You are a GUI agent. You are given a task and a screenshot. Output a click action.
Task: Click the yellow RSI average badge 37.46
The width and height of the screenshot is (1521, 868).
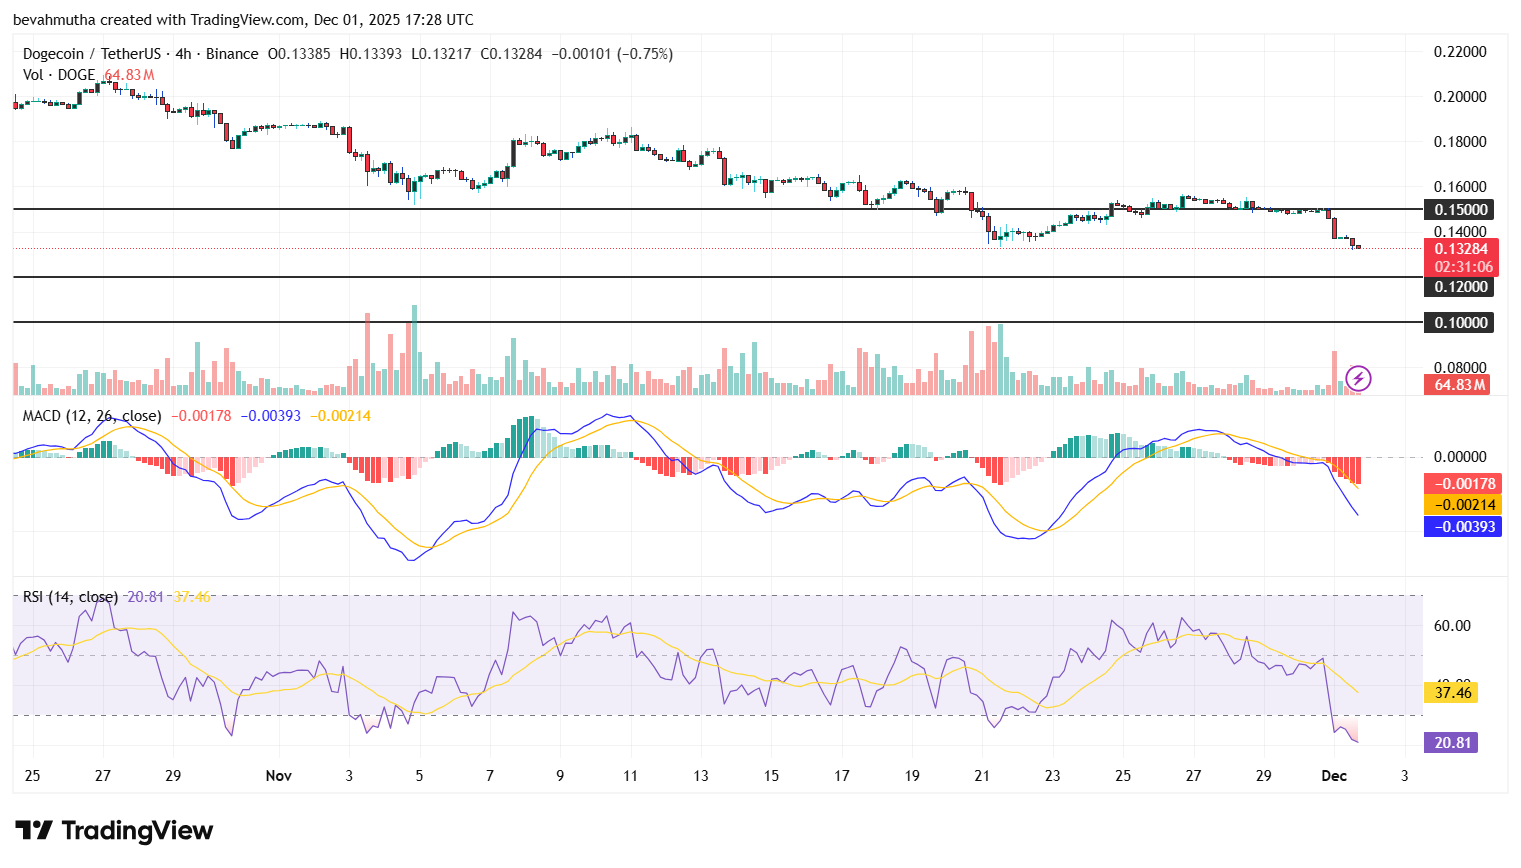(1449, 691)
